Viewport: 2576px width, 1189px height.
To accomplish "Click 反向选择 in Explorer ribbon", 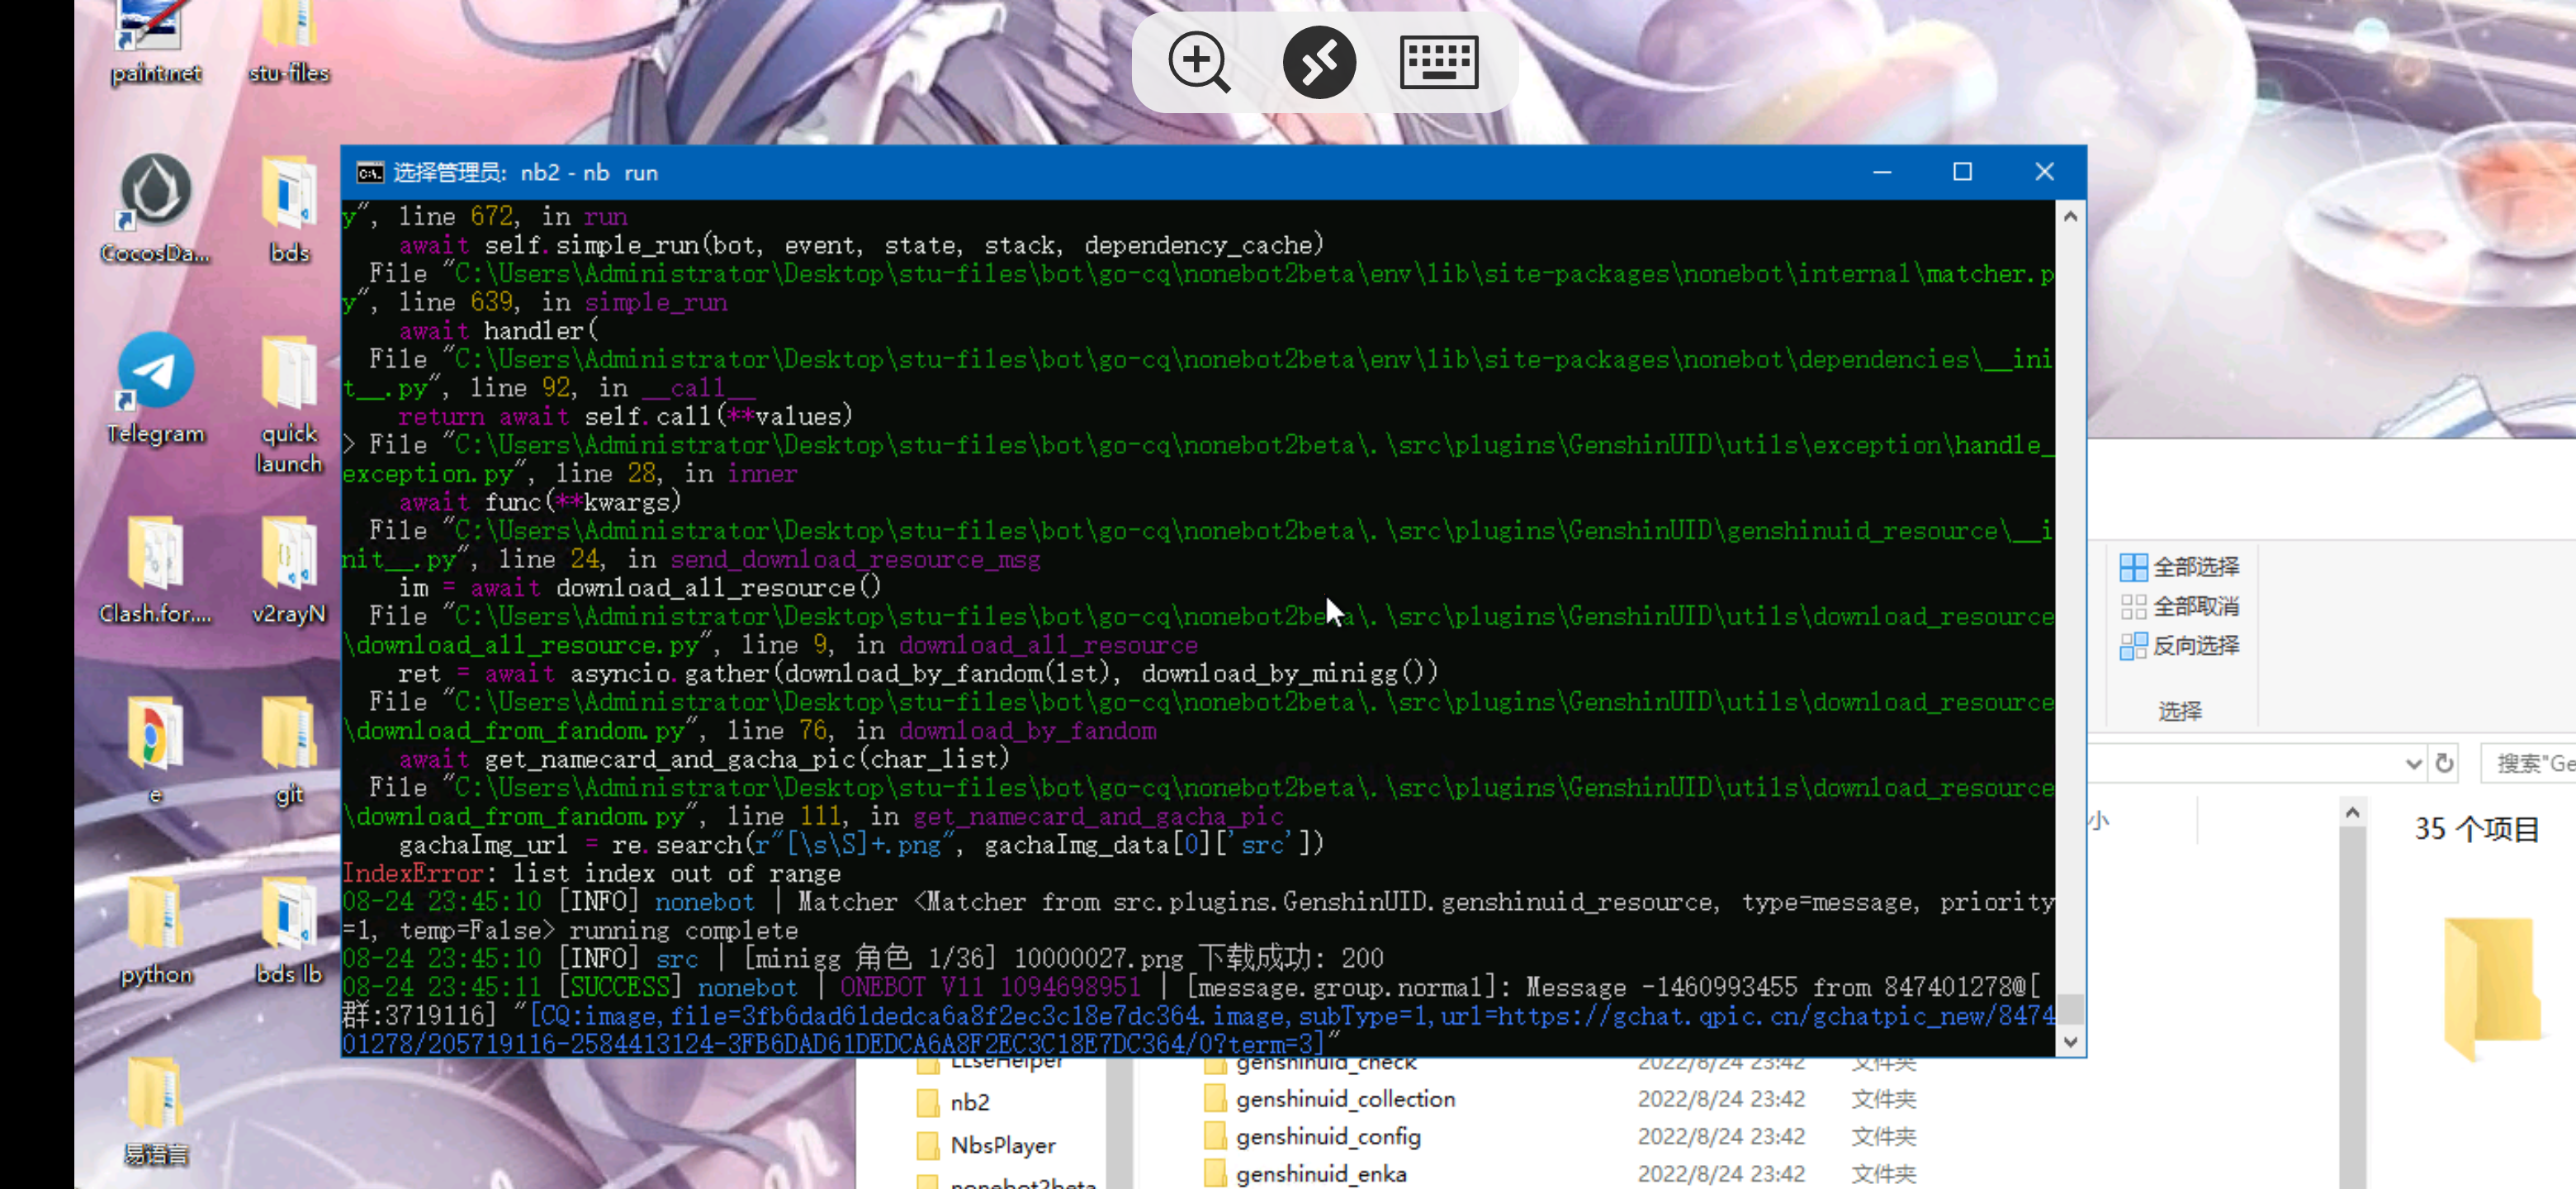I will (2179, 645).
